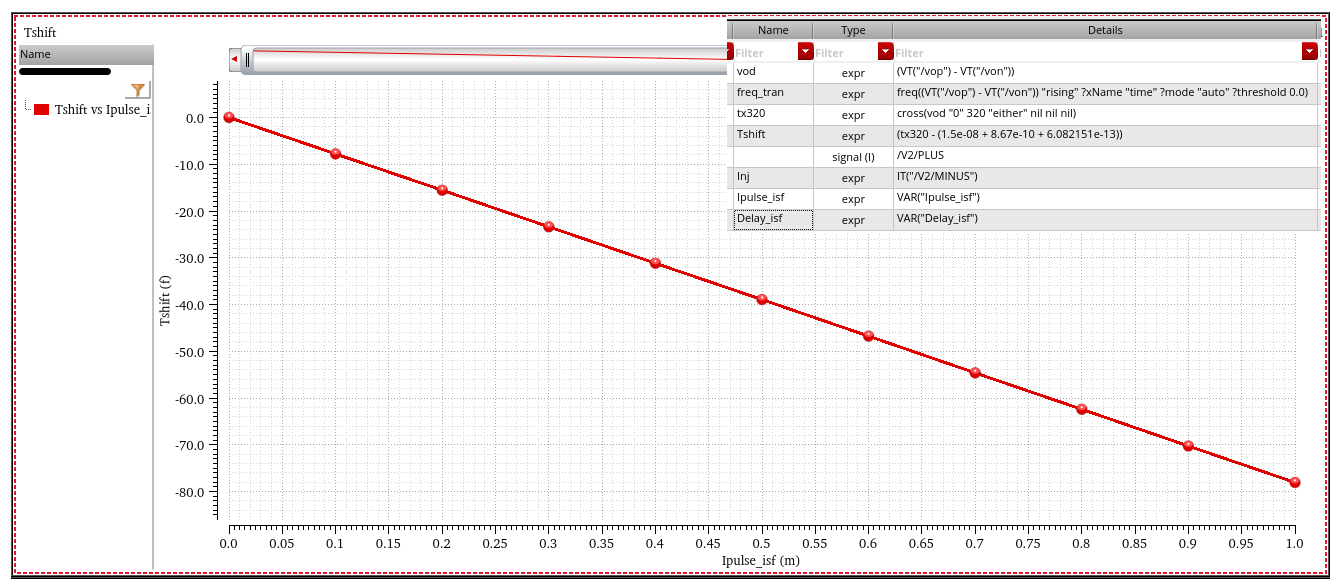This screenshot has width=1340, height=588.
Task: Click the VAR("Ipulse_isf") details cell
Action: click(x=1105, y=198)
